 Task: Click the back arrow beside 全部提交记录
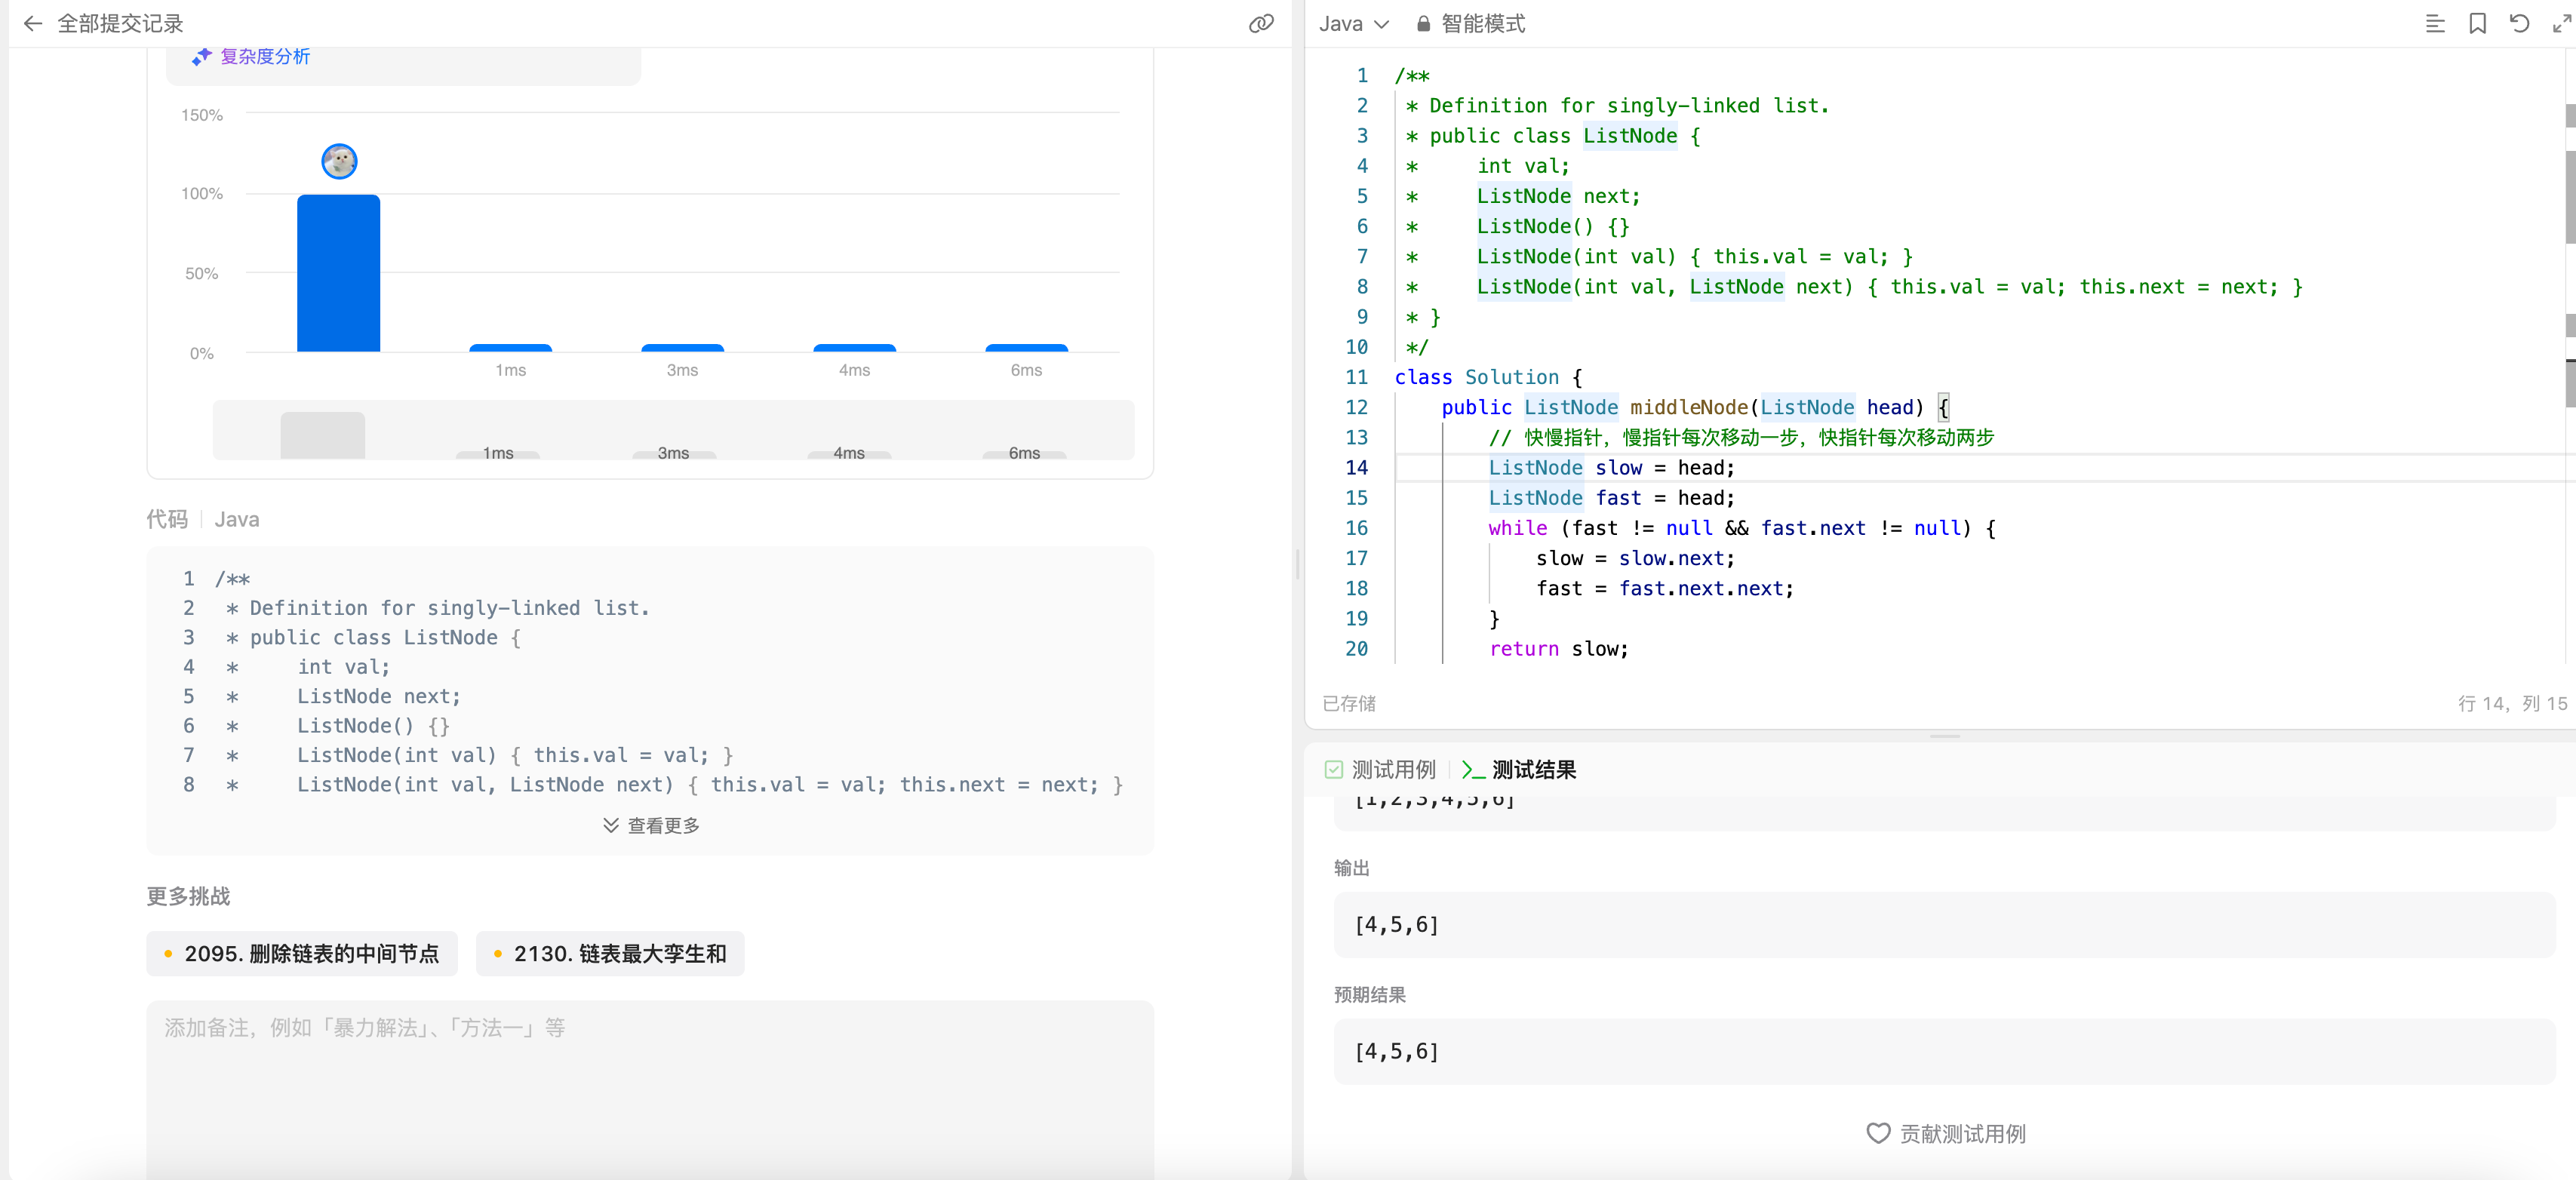click(32, 23)
